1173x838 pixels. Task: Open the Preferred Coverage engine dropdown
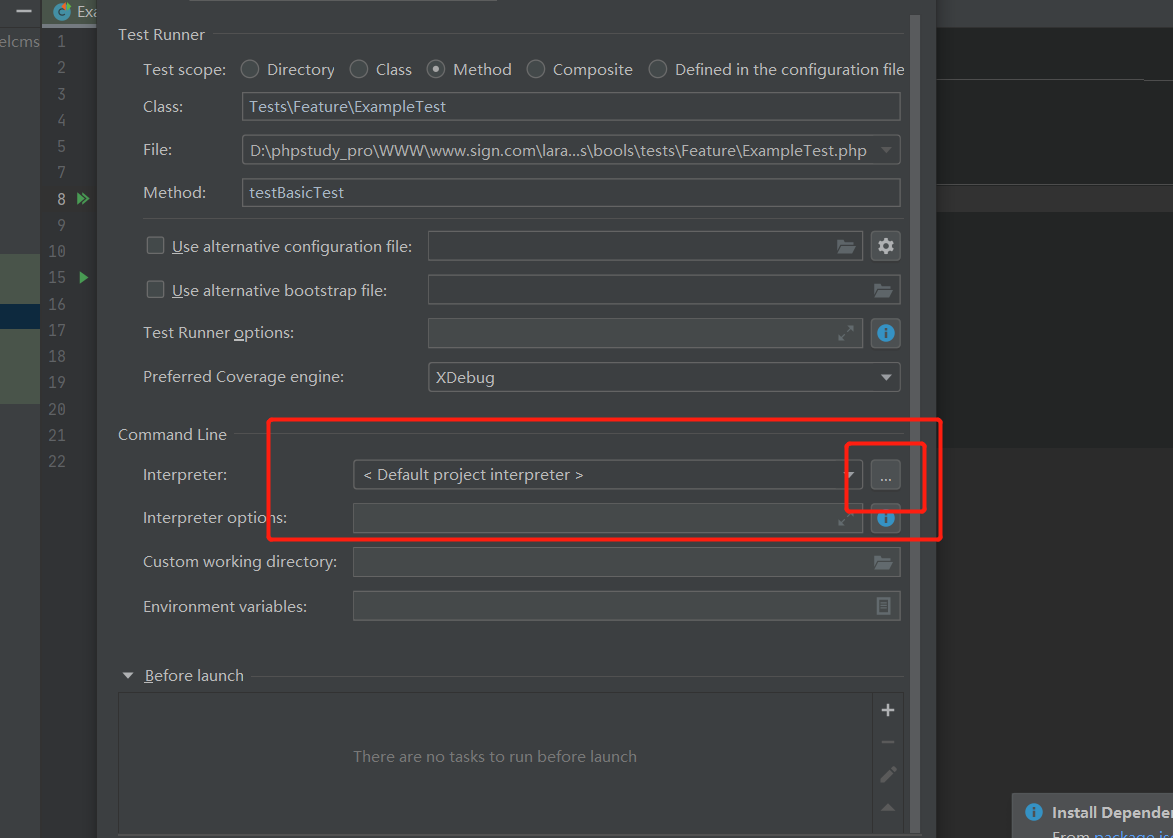[886, 377]
